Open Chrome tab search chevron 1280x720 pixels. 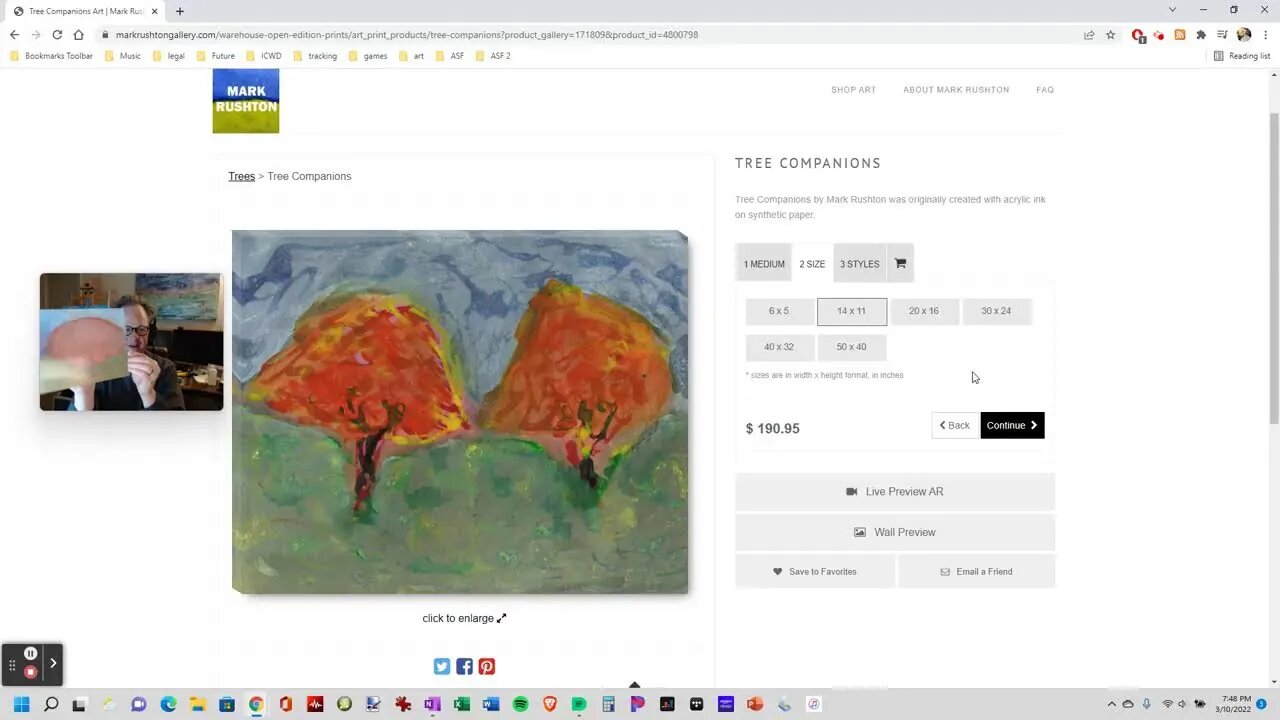[1172, 10]
